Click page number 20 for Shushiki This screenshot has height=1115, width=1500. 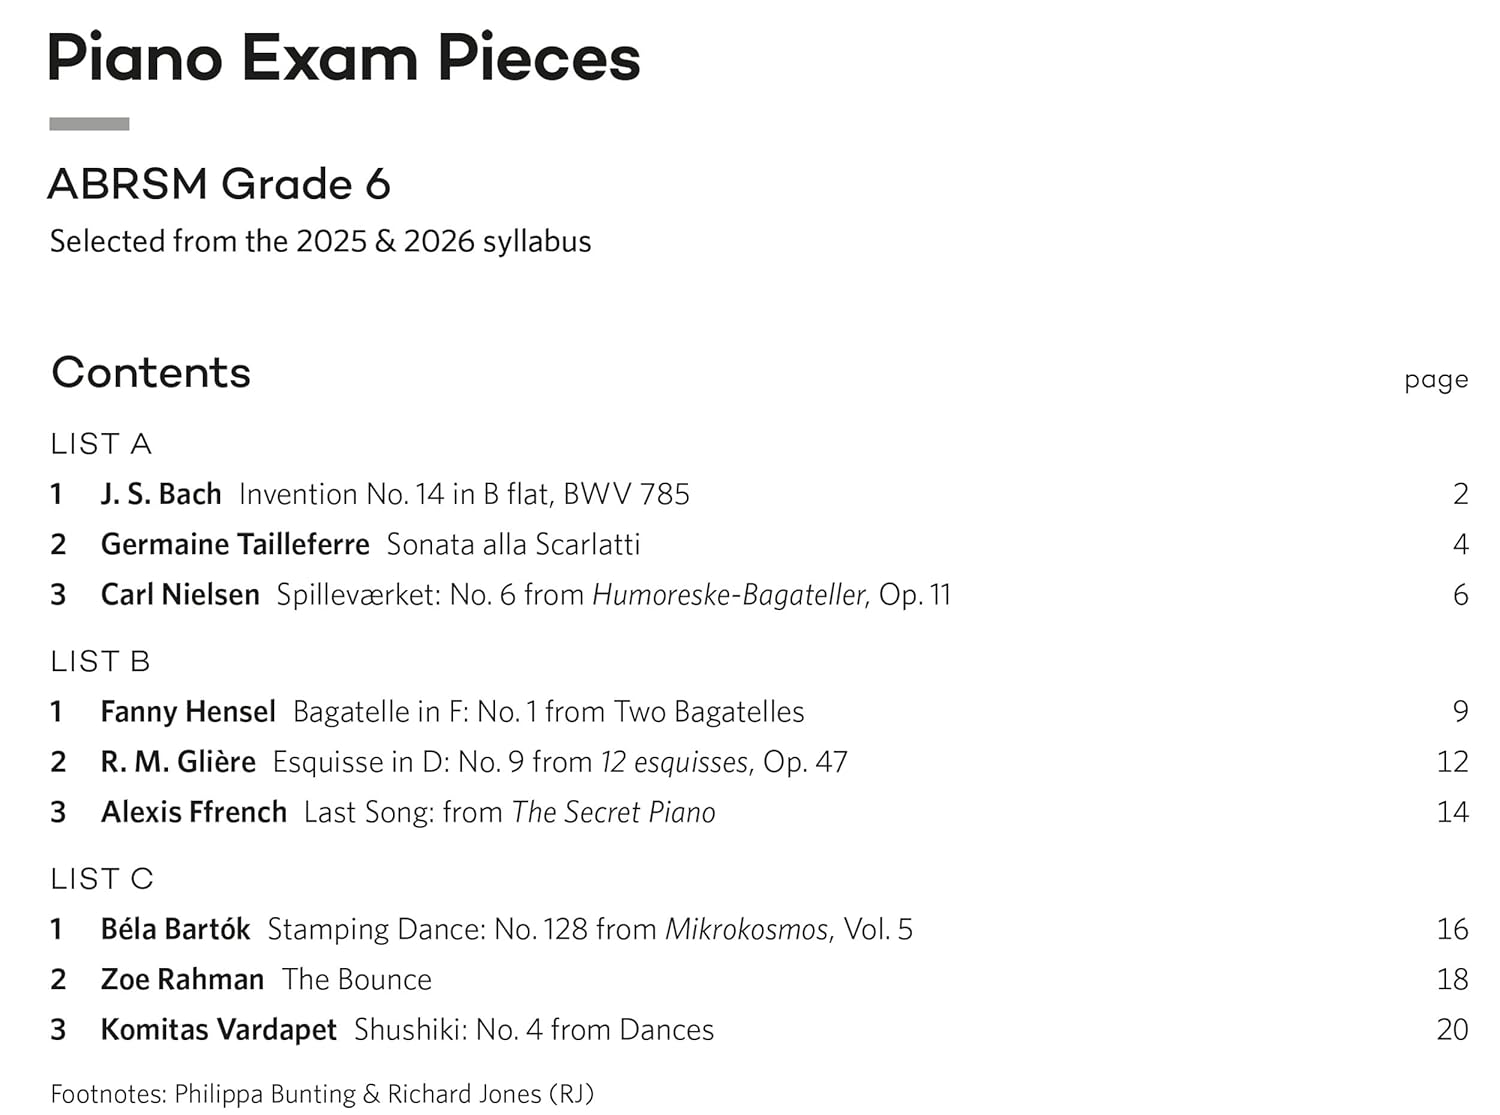point(1452,1030)
